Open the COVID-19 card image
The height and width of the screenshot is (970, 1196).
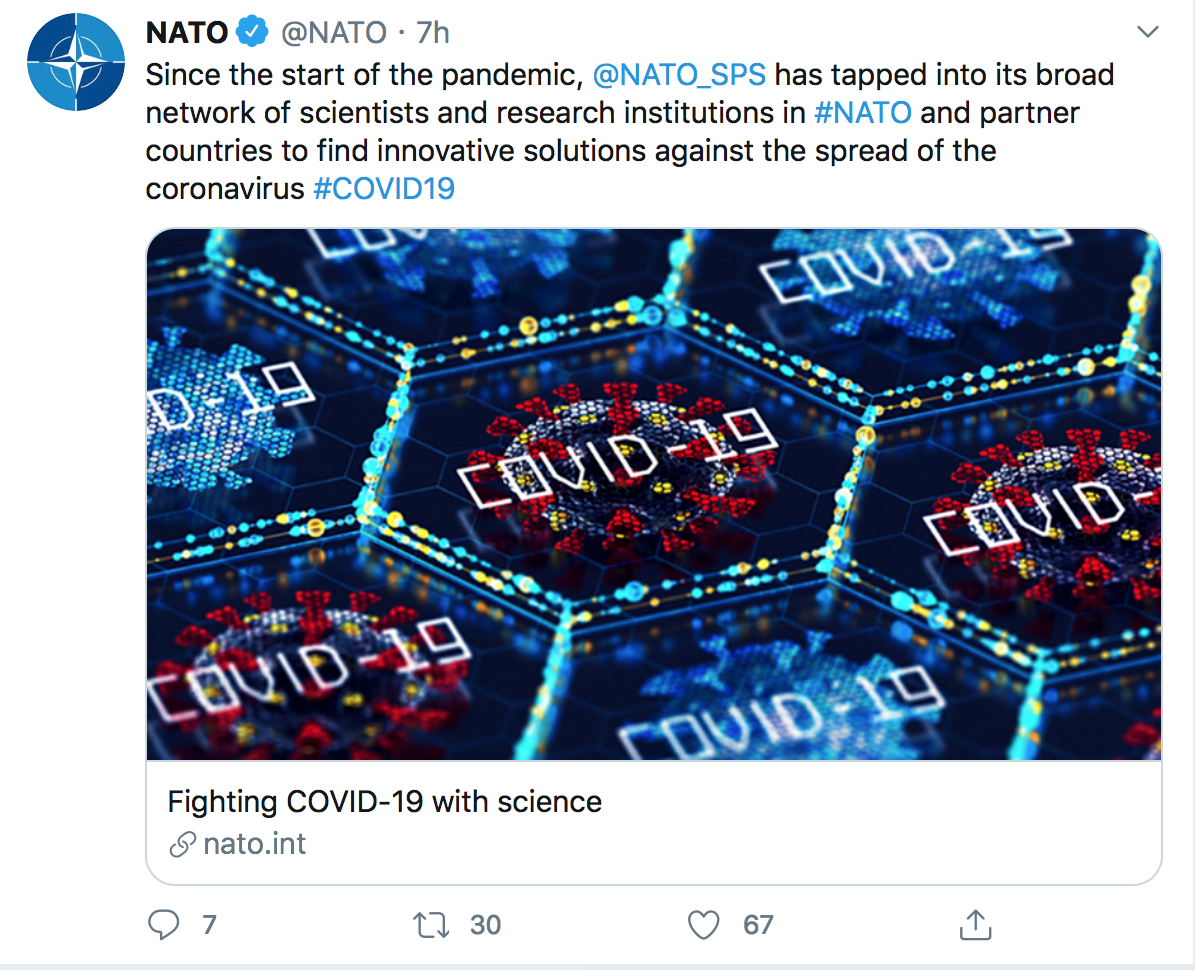pos(654,494)
